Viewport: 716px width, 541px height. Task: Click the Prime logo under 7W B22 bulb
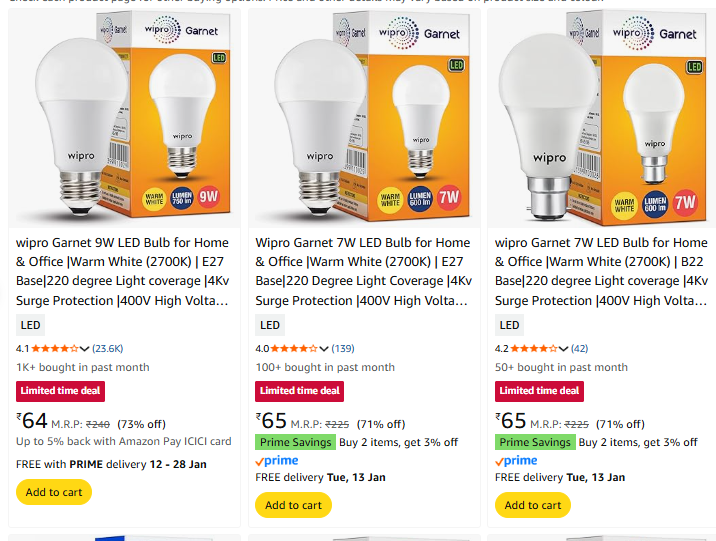coord(516,461)
